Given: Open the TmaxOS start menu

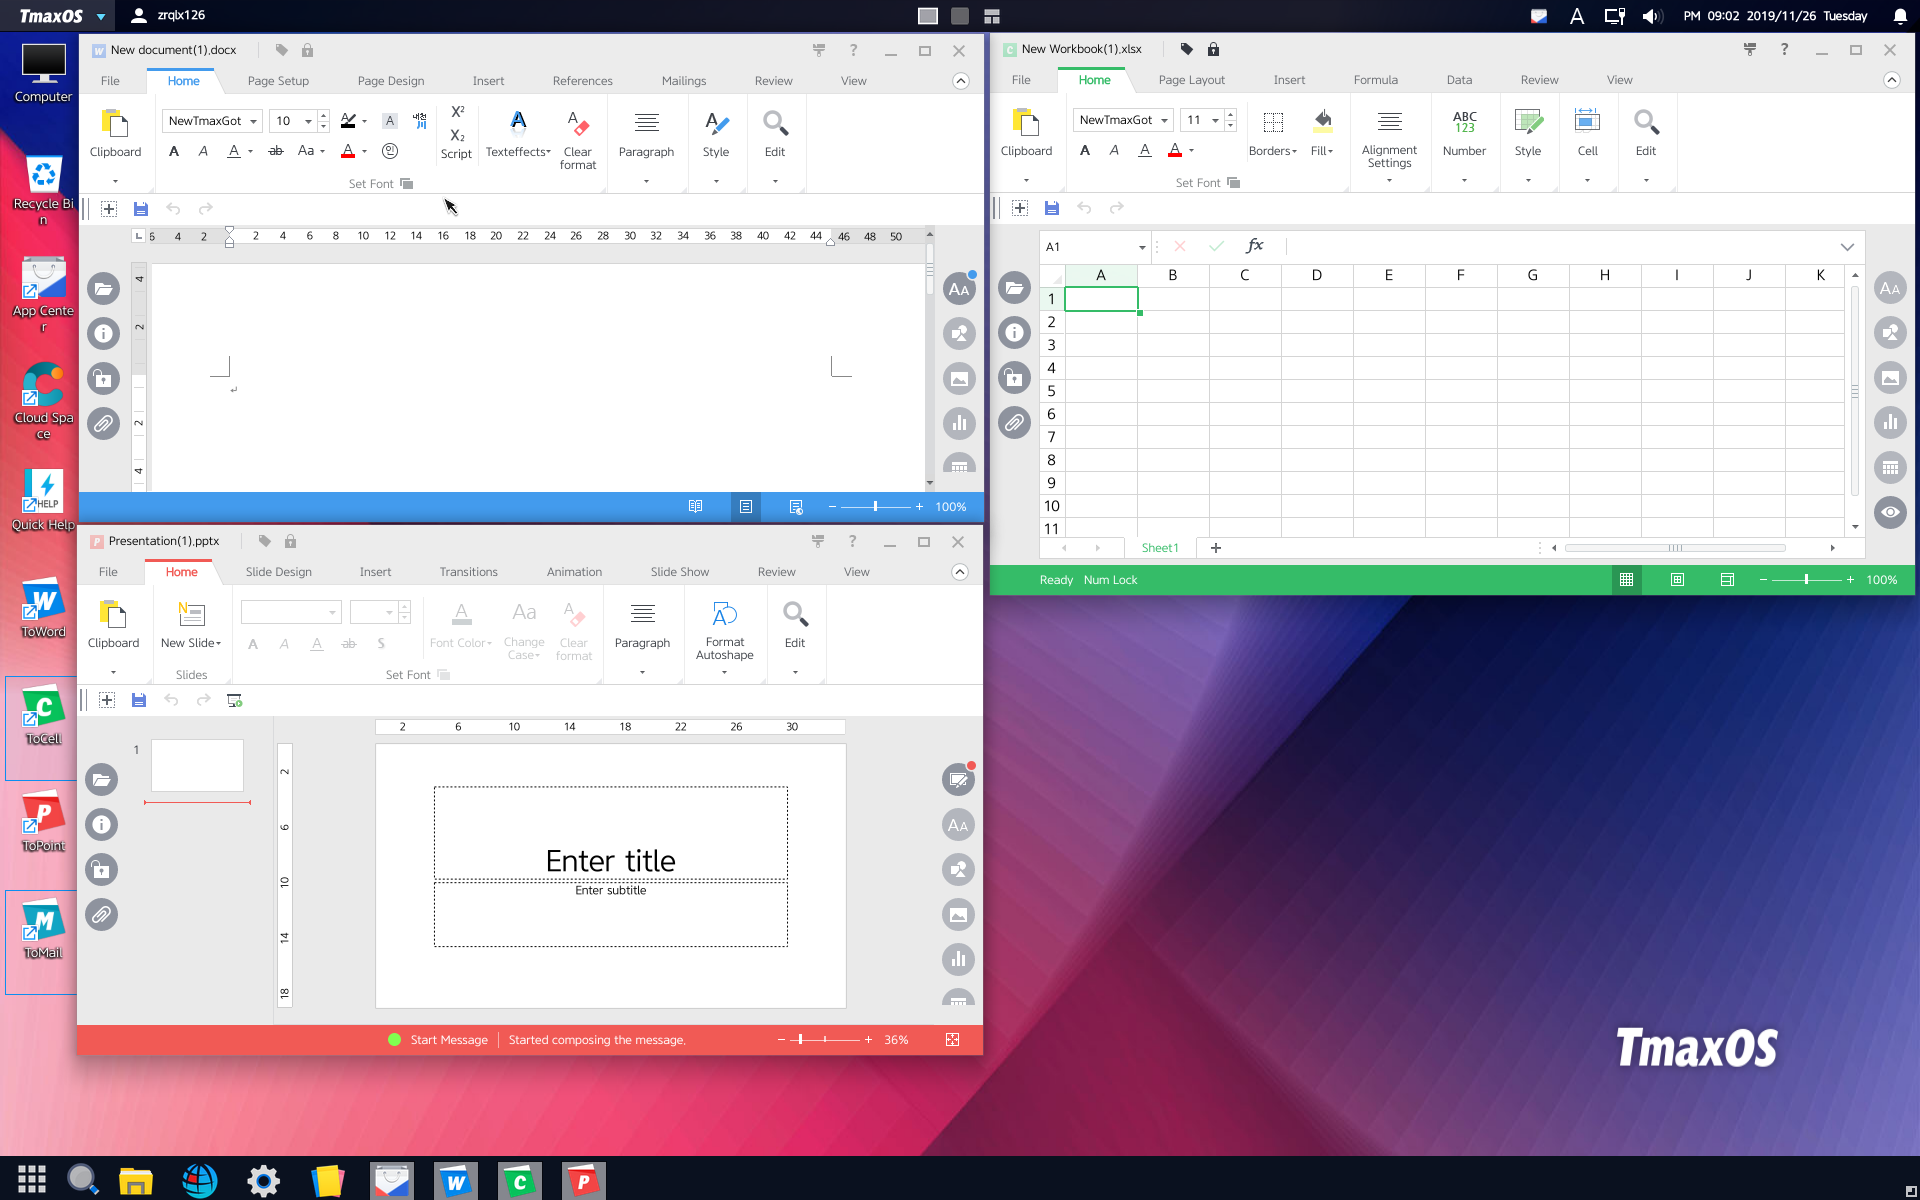Looking at the screenshot, I should click(x=63, y=16).
